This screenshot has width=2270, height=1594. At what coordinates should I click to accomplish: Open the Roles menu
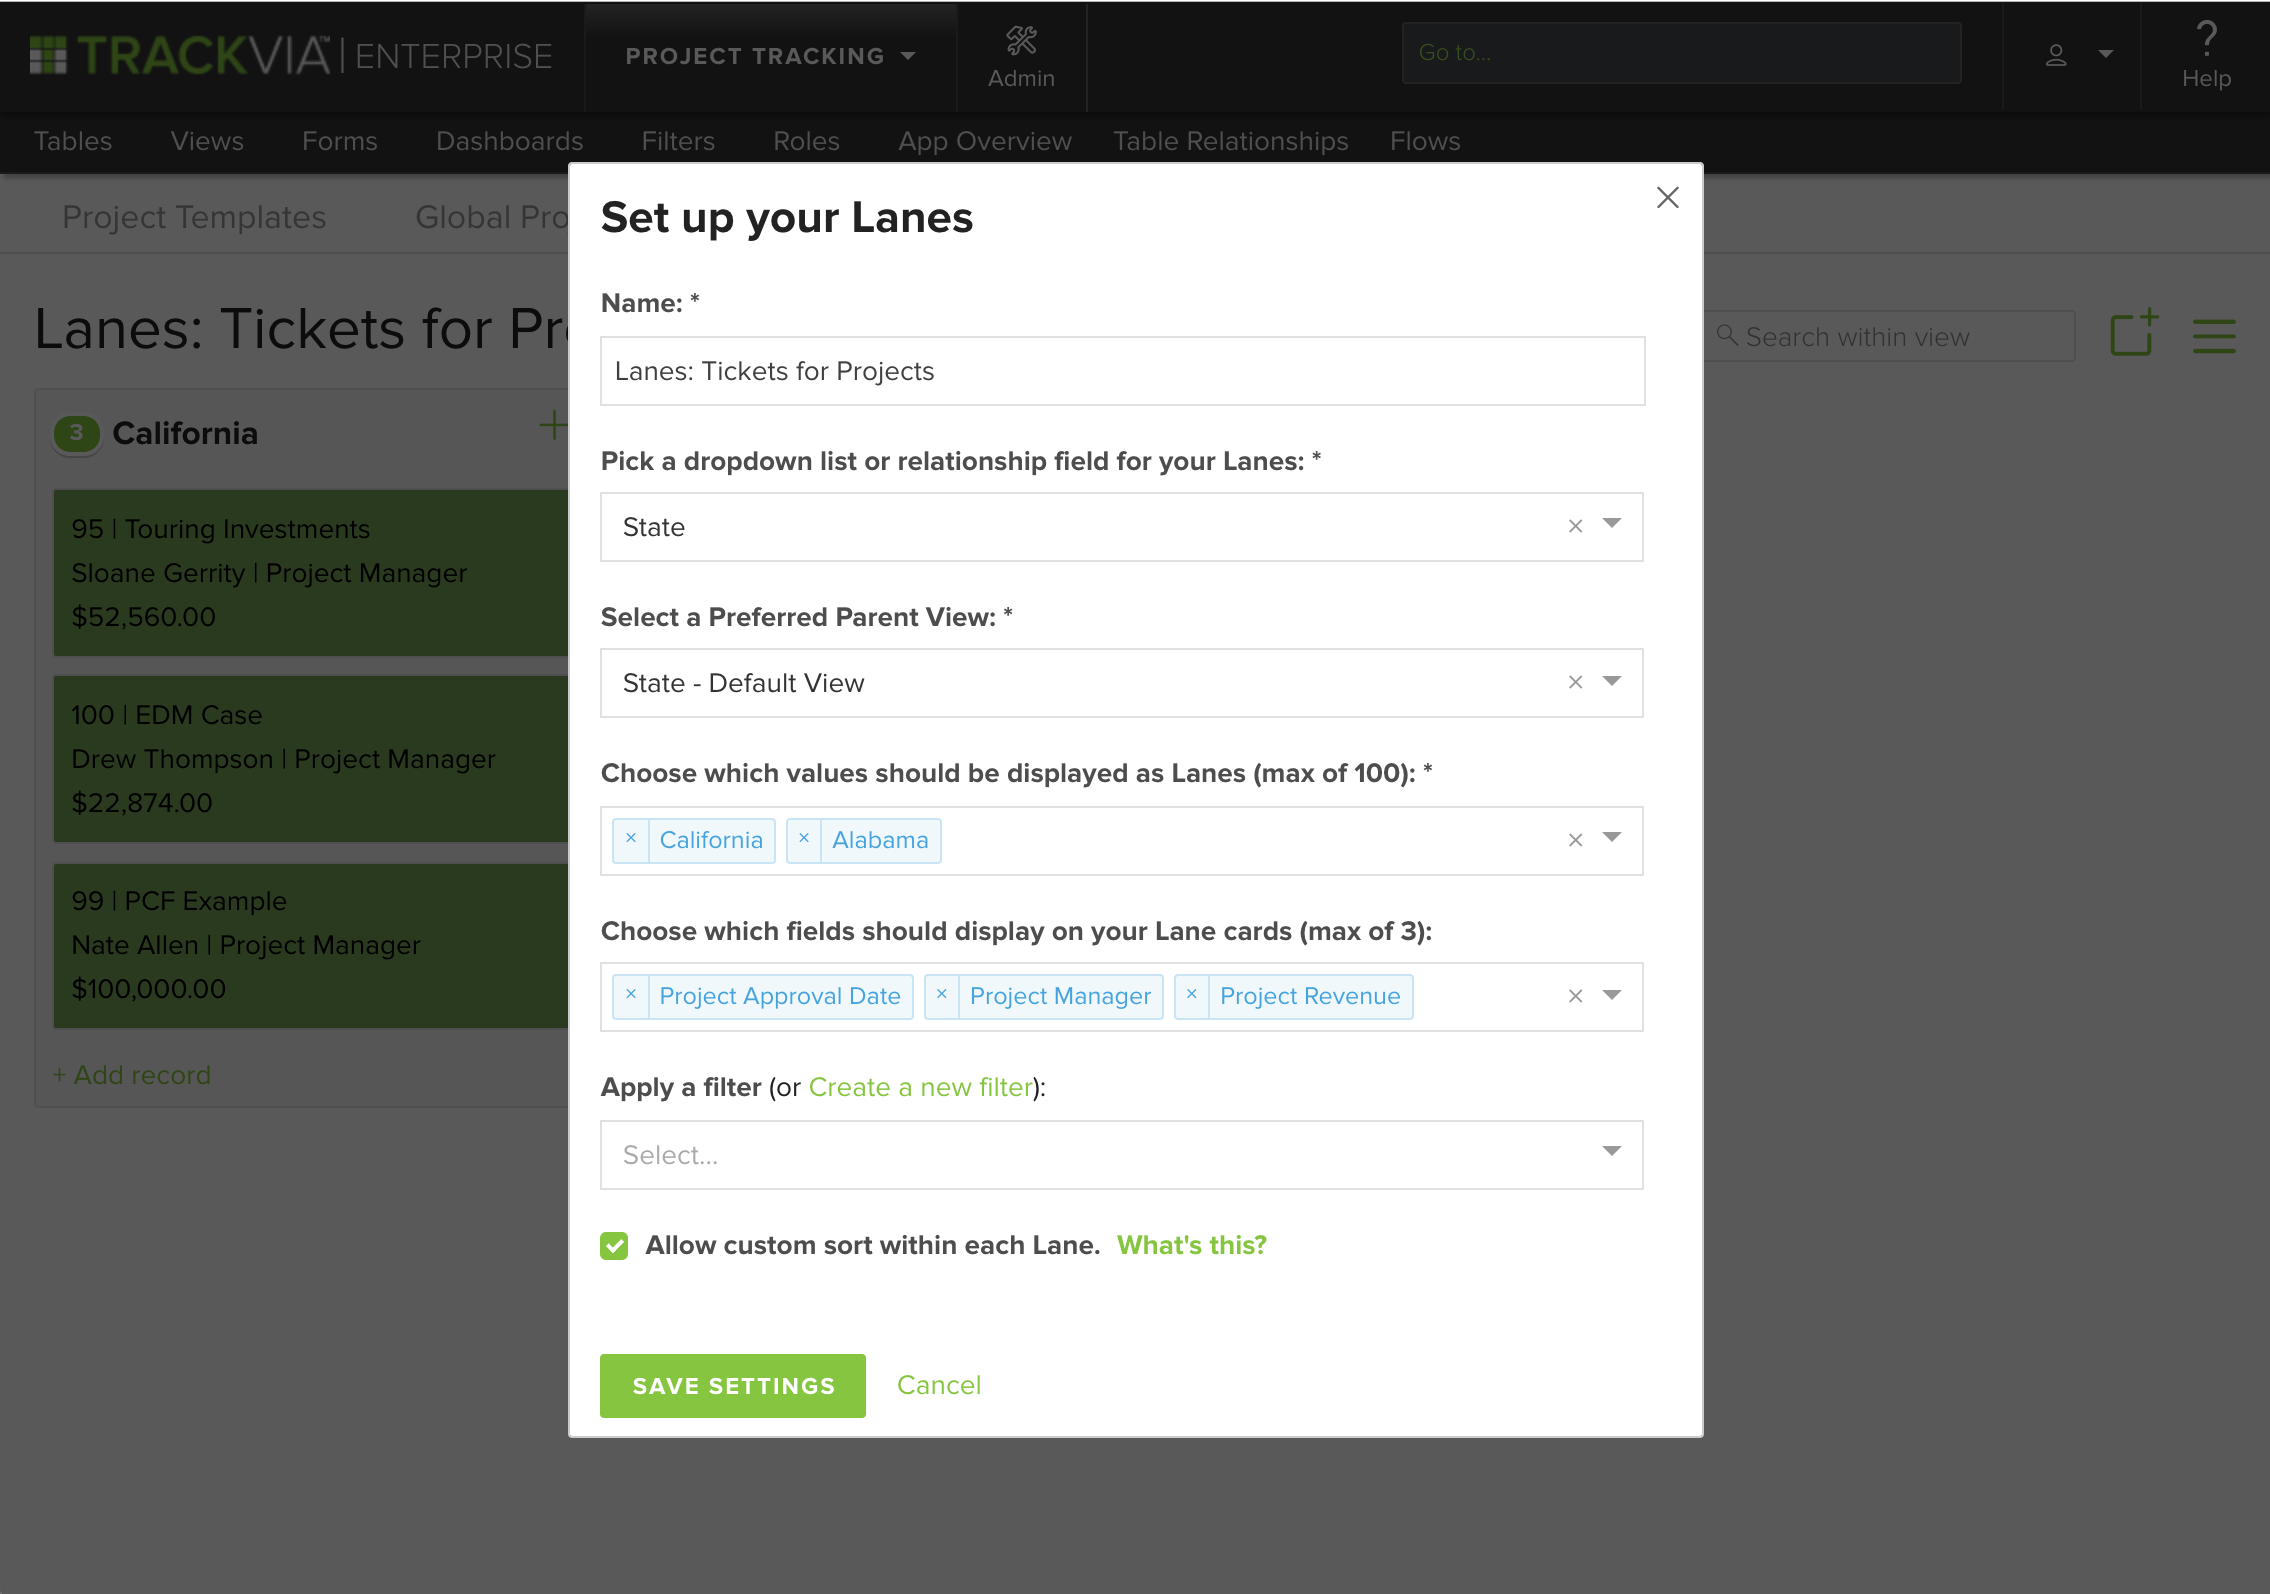point(806,141)
